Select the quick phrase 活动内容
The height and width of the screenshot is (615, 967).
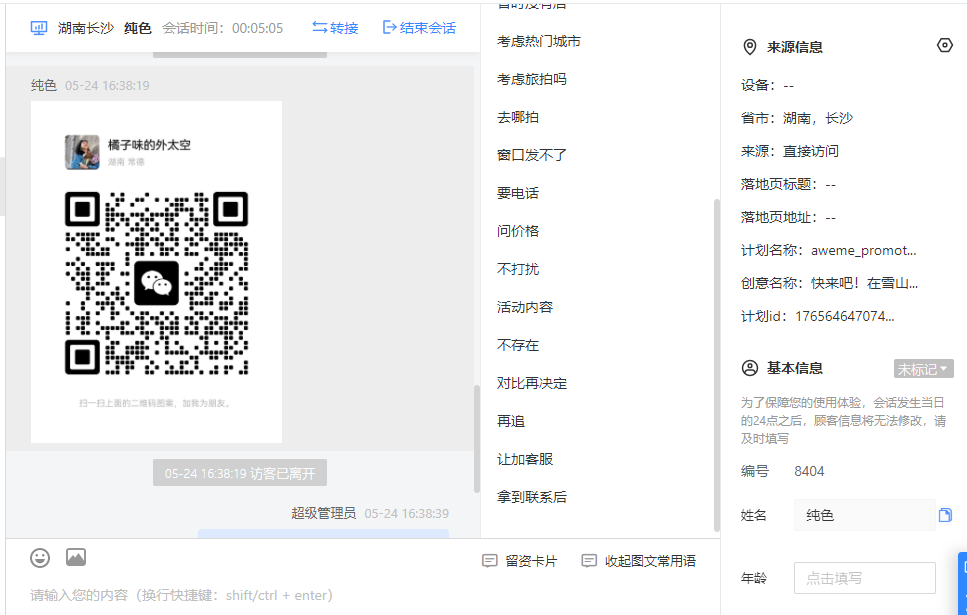click(x=525, y=307)
